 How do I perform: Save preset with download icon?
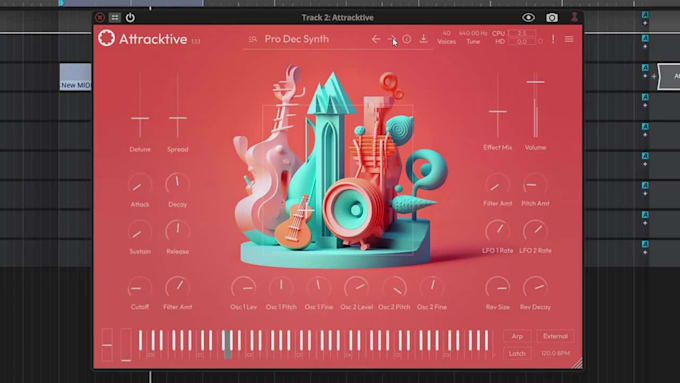point(423,39)
